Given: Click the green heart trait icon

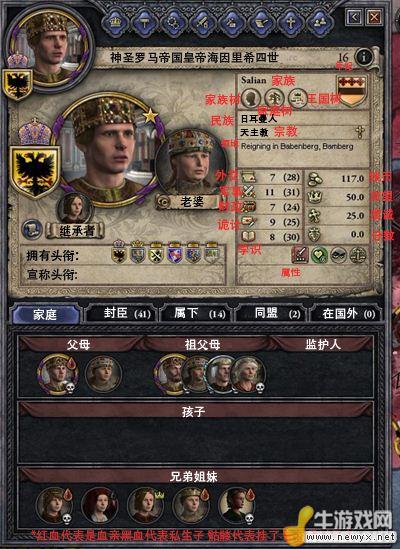Looking at the screenshot, I should pos(319,256).
